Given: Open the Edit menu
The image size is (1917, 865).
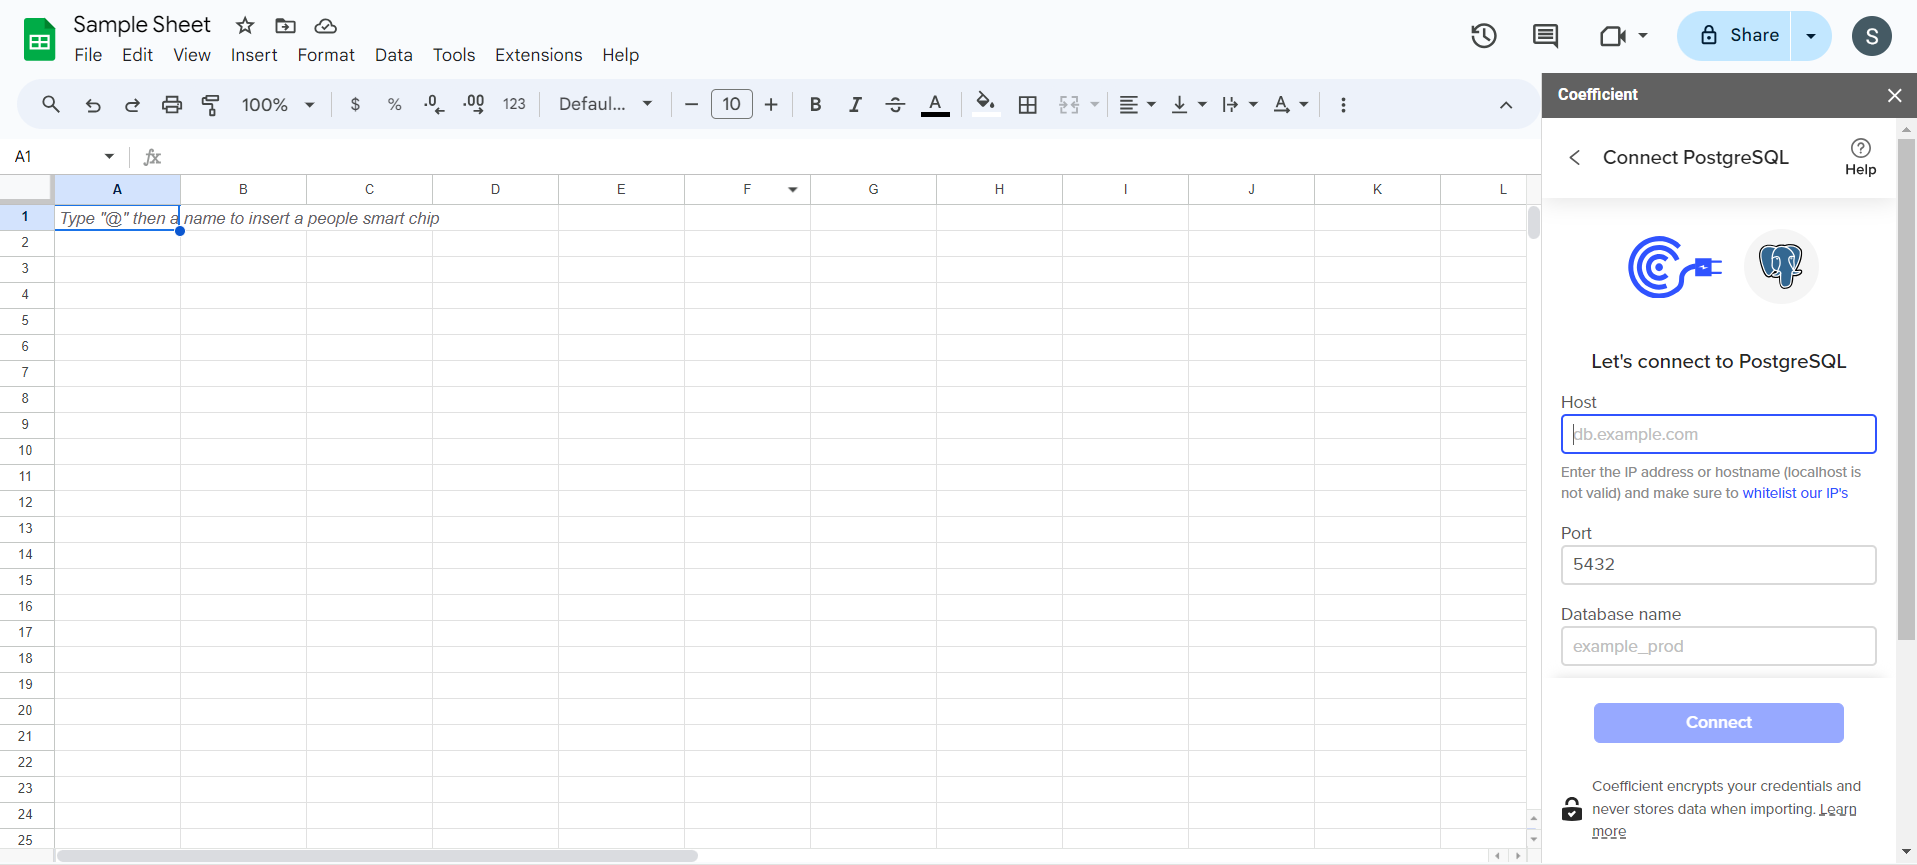Looking at the screenshot, I should click(x=137, y=55).
